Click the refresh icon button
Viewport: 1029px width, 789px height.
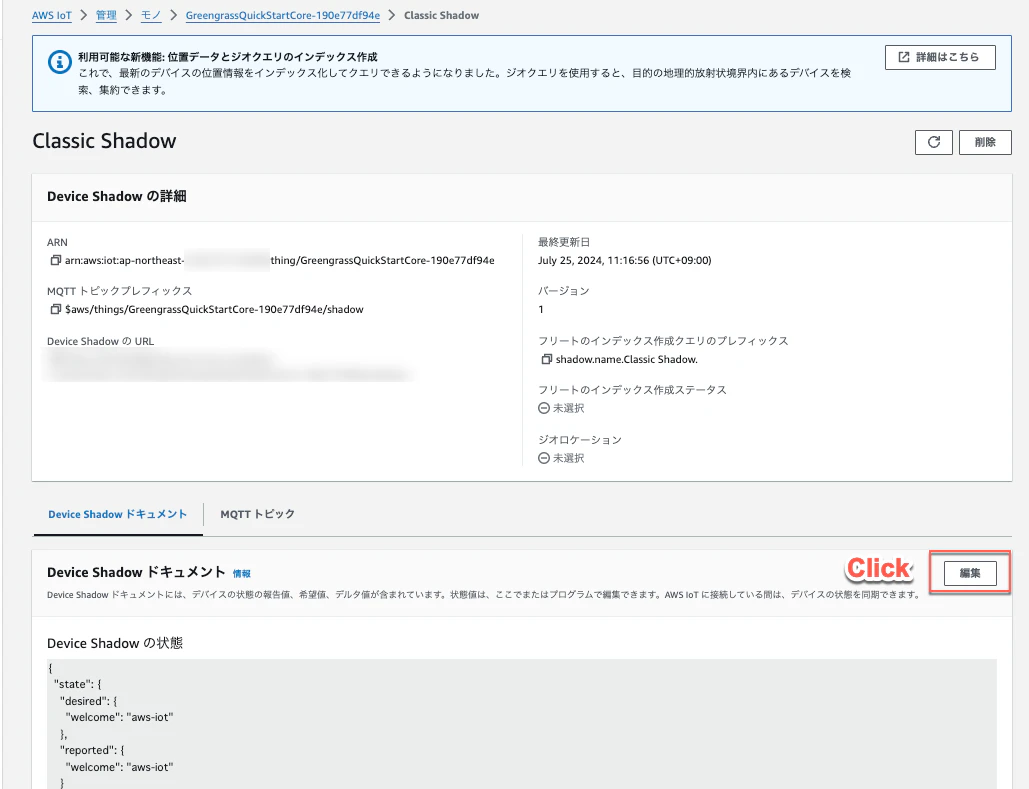[933, 142]
